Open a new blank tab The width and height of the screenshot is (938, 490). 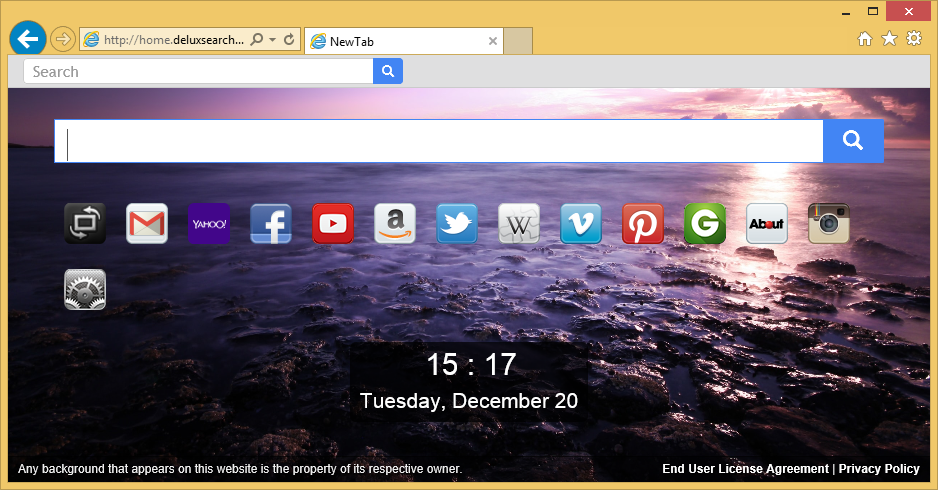(x=518, y=41)
